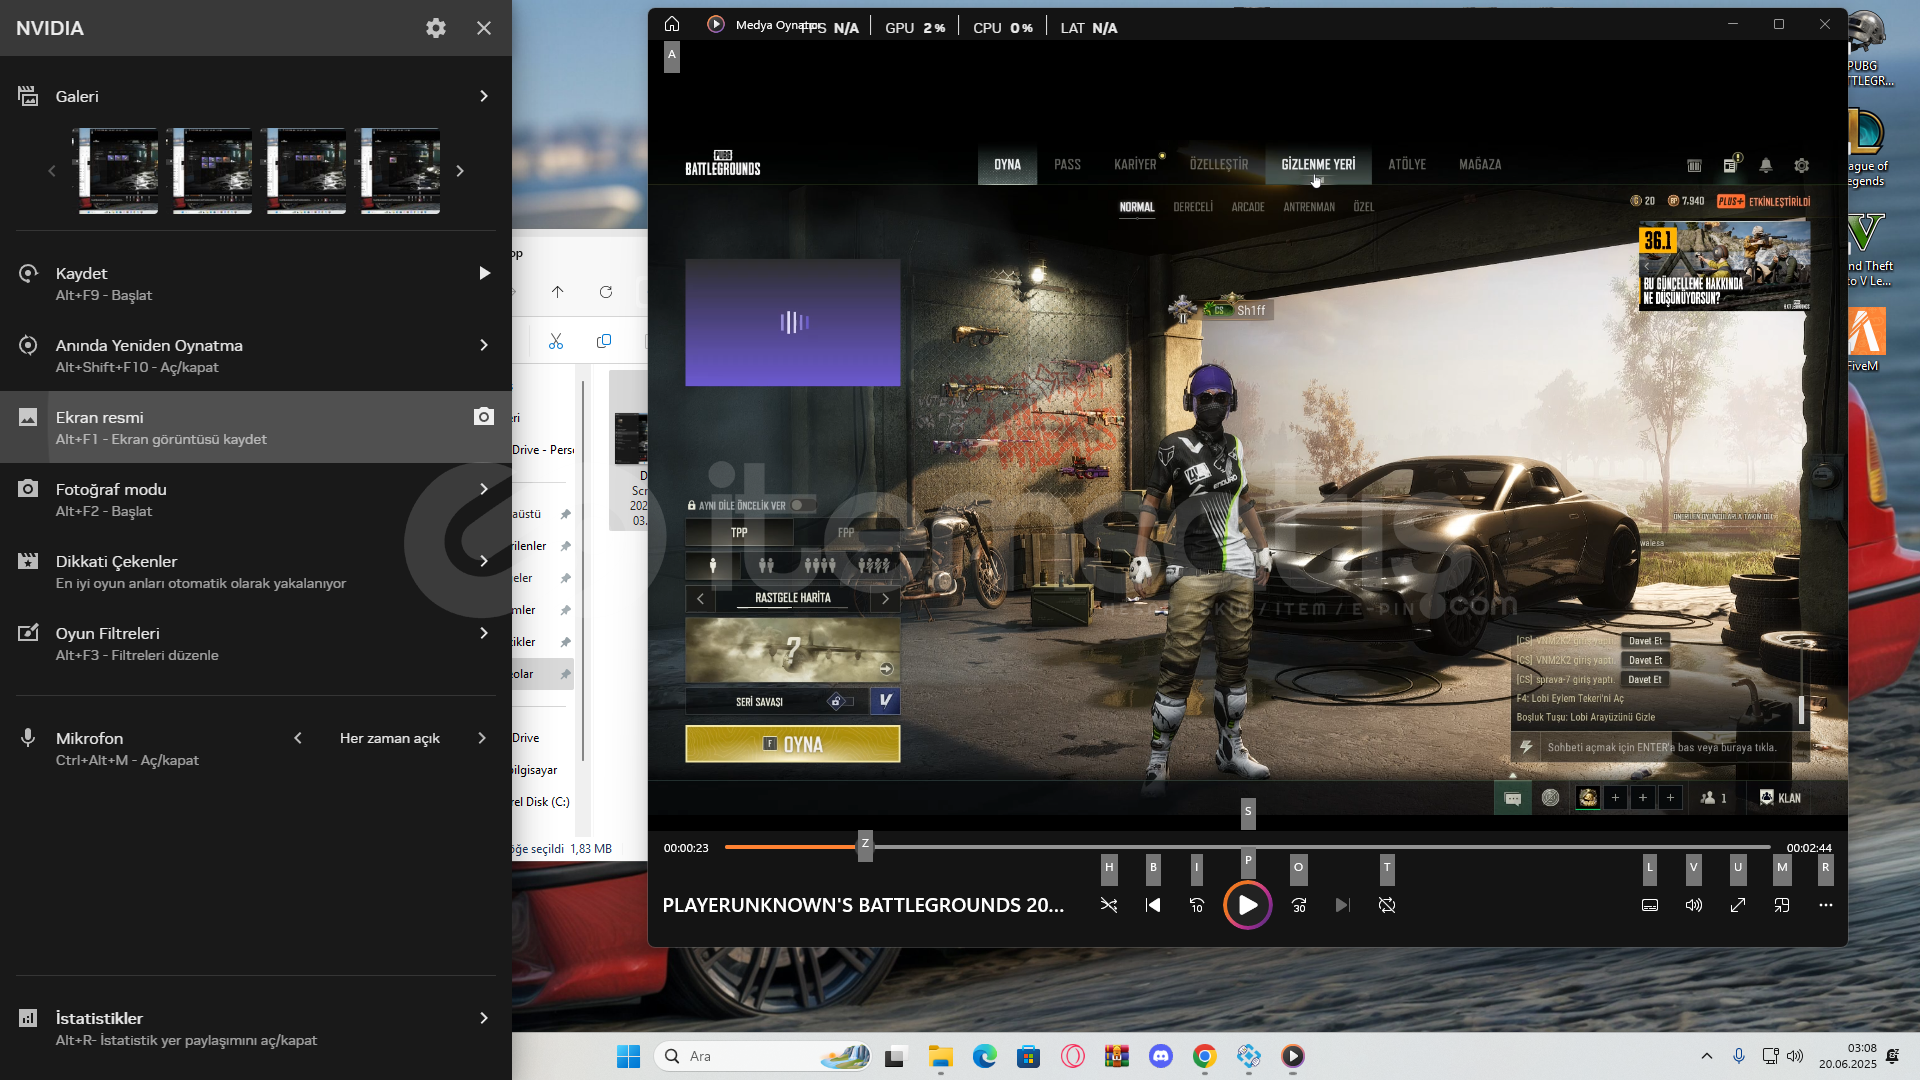This screenshot has height=1080, width=1920.
Task: Toggle repeat mode in Media Player
Action: tap(1387, 905)
